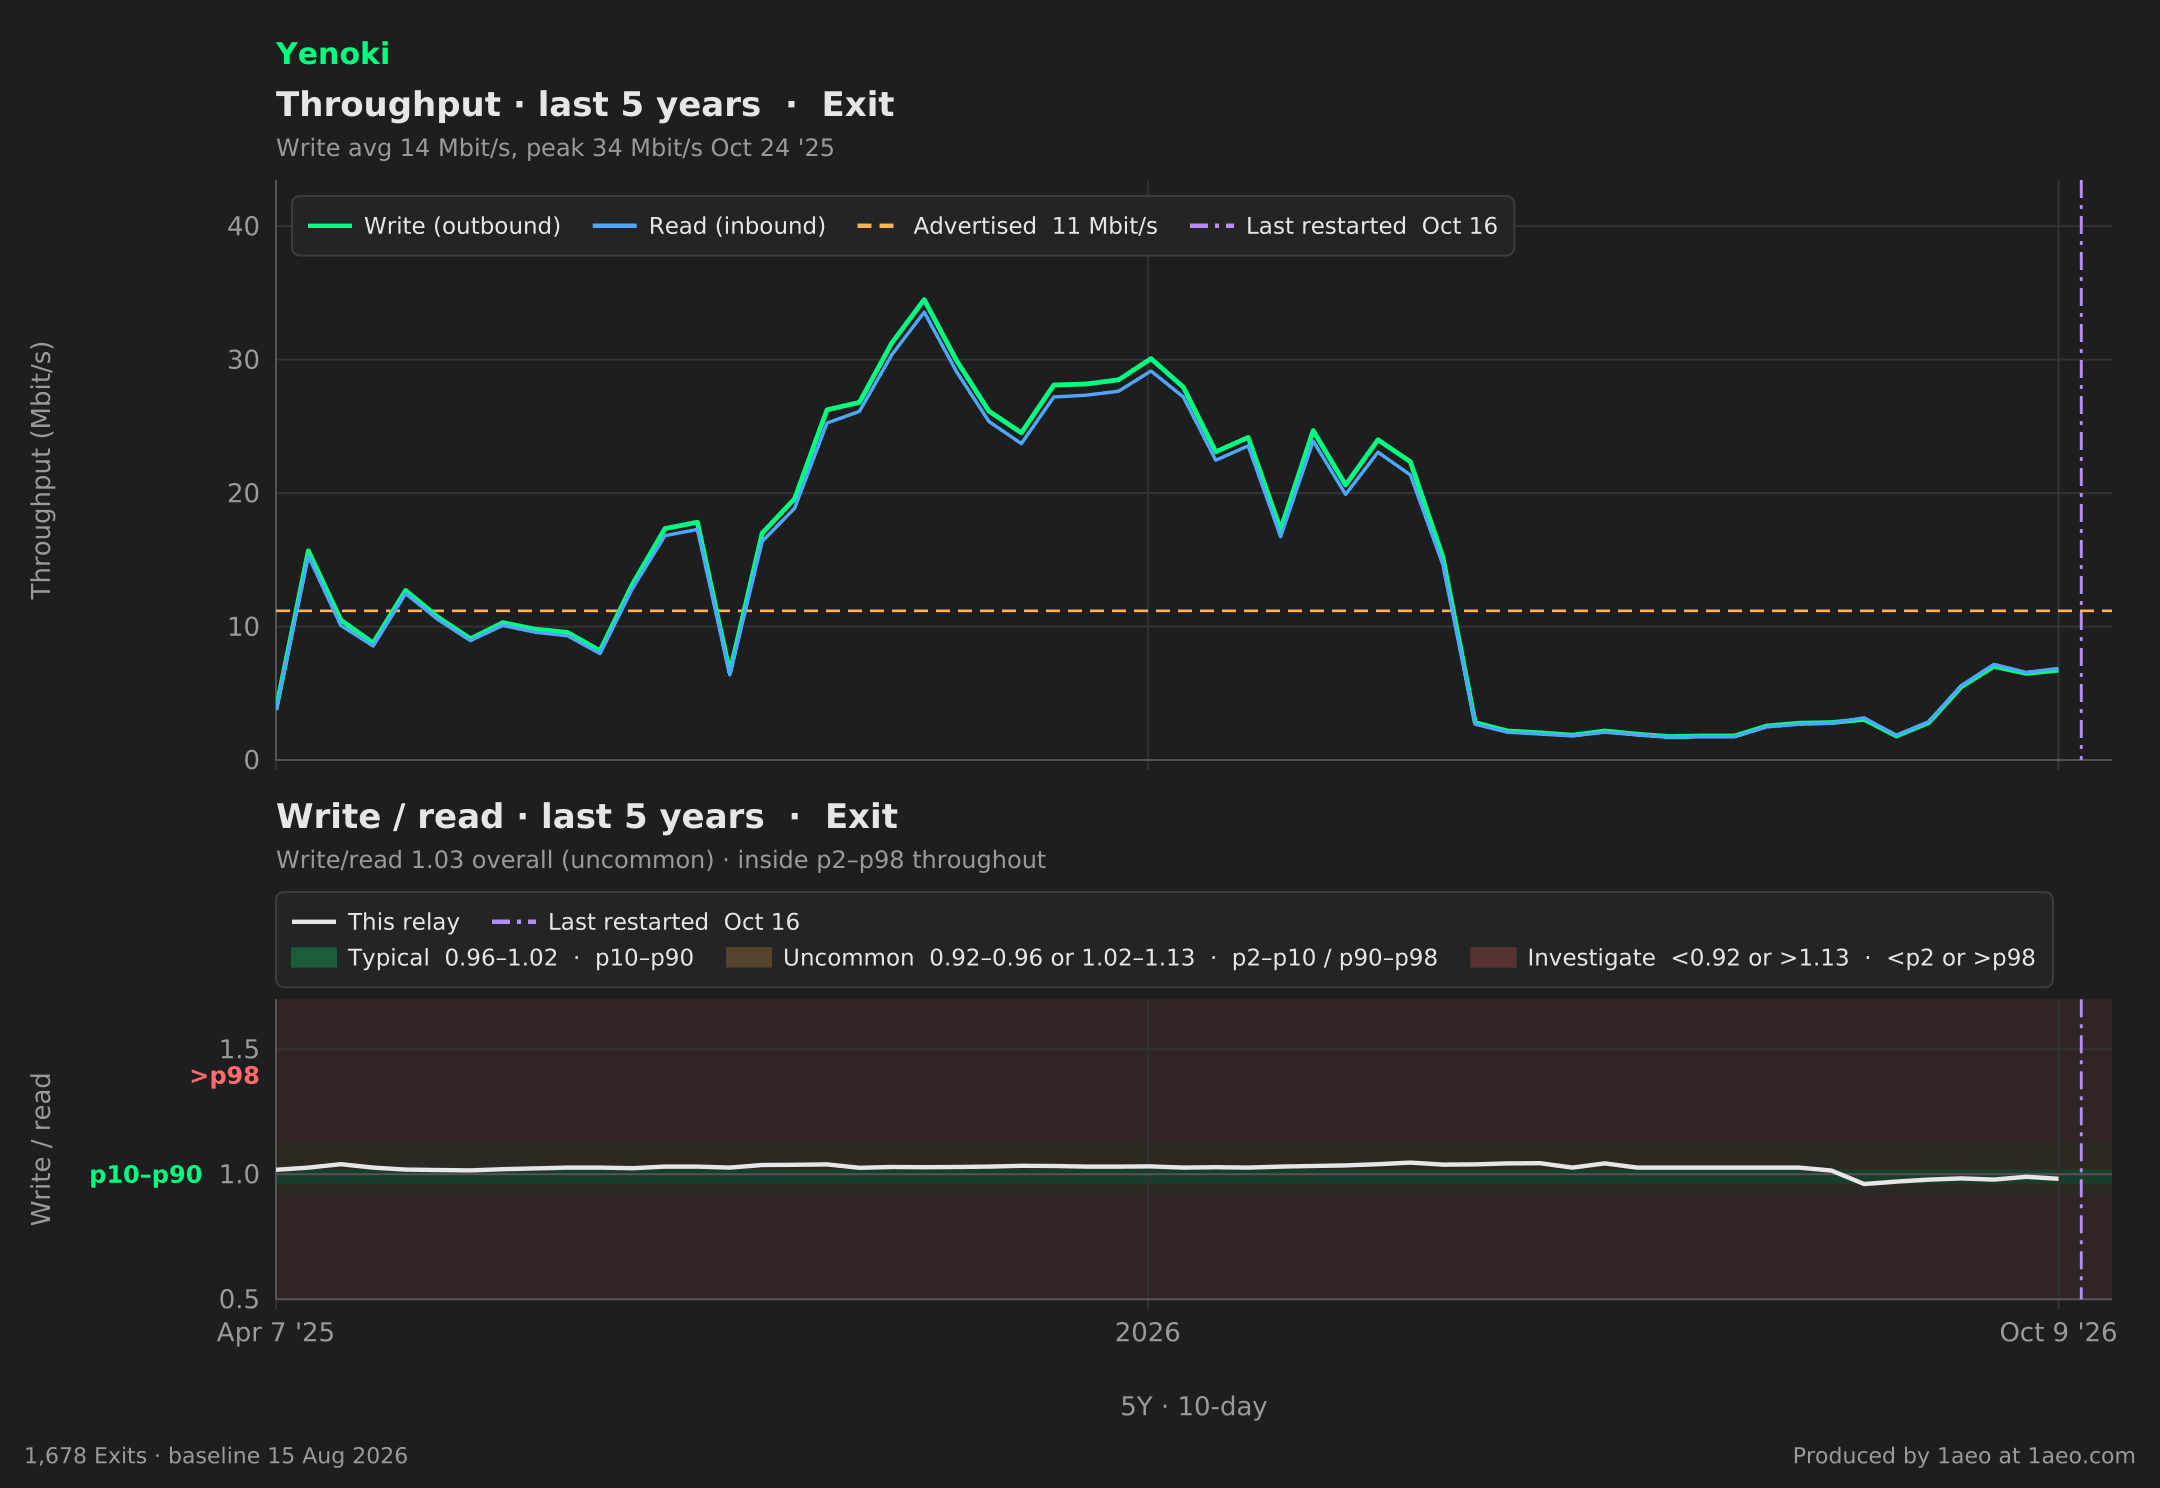This screenshot has width=2160, height=1488.
Task: Click the Write / read y-axis title
Action: click(41, 1149)
